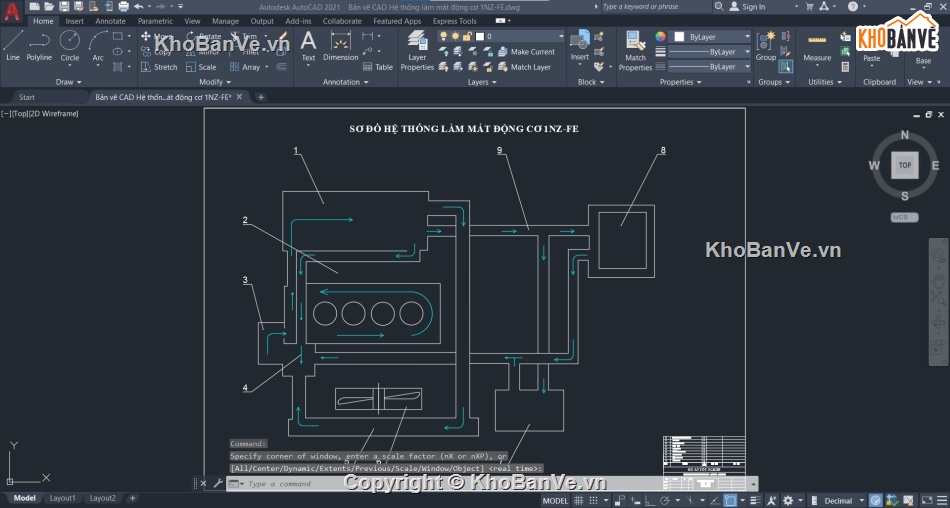950x508 pixels.
Task: Toggle polar tracking
Action: (665, 501)
